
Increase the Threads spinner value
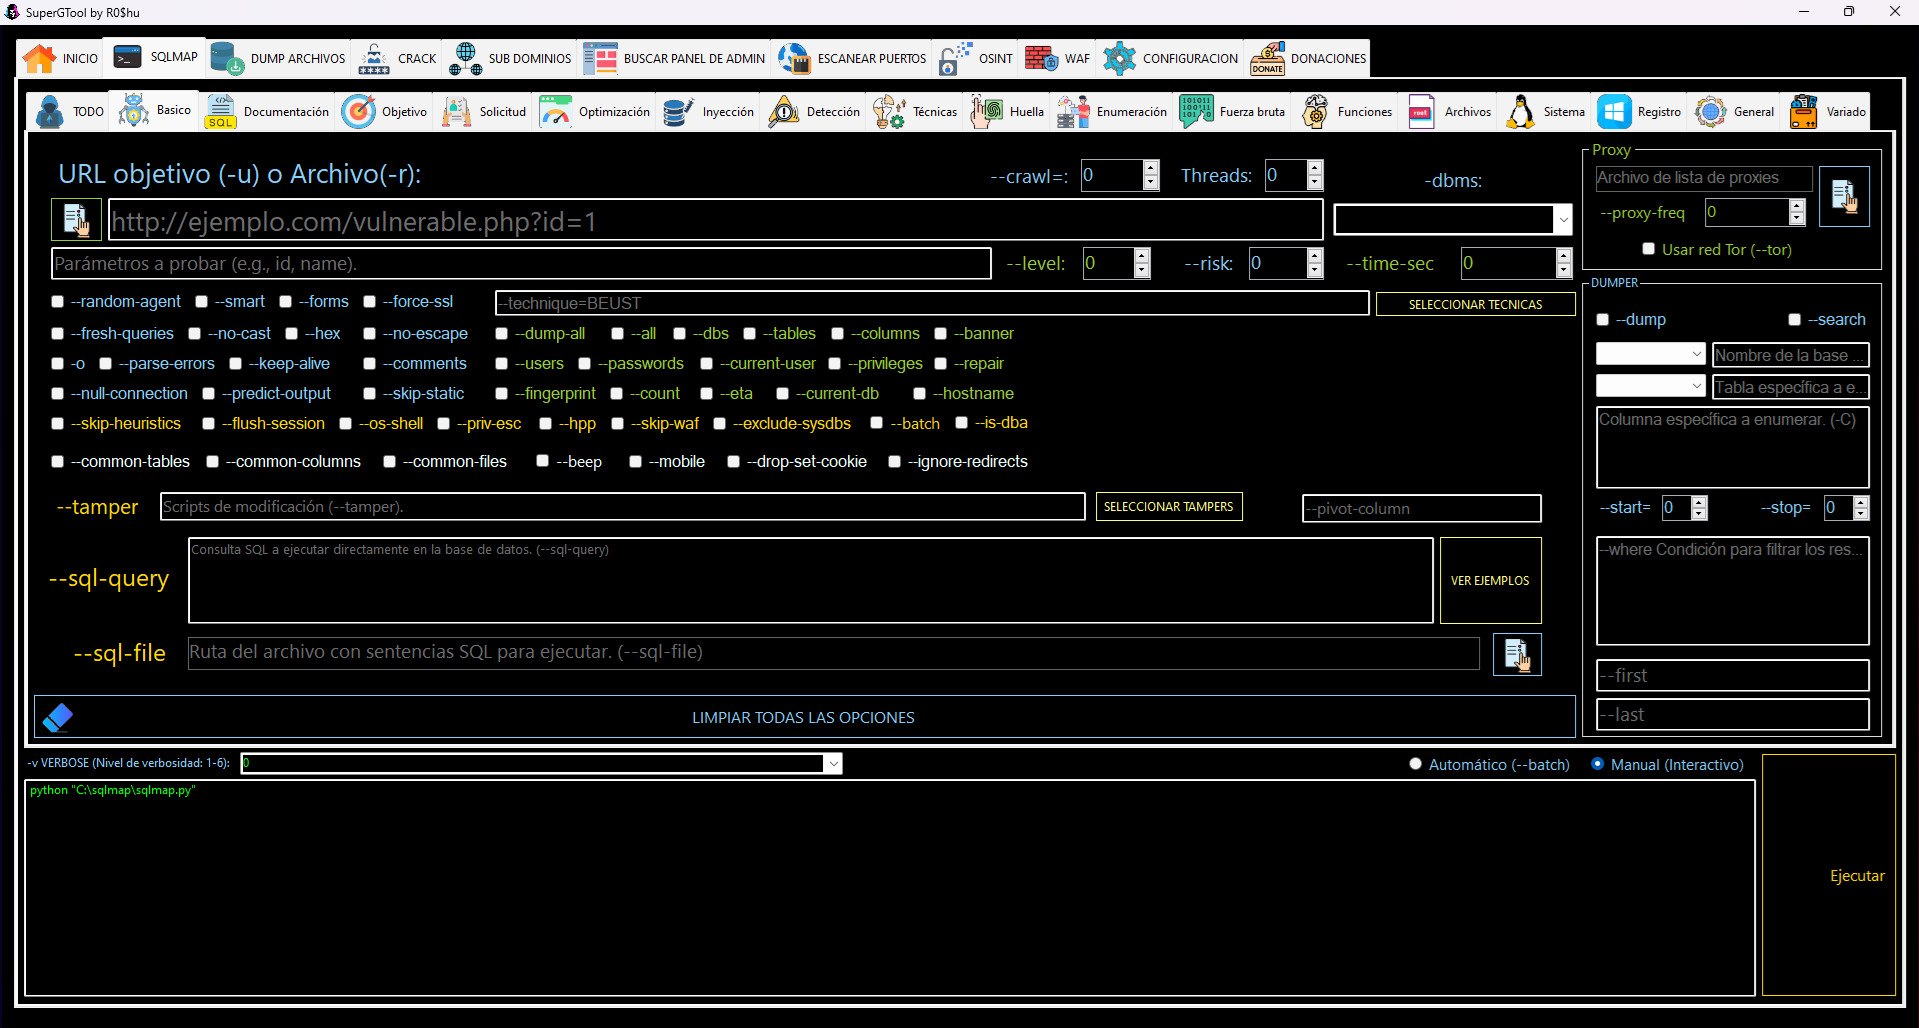tap(1315, 168)
